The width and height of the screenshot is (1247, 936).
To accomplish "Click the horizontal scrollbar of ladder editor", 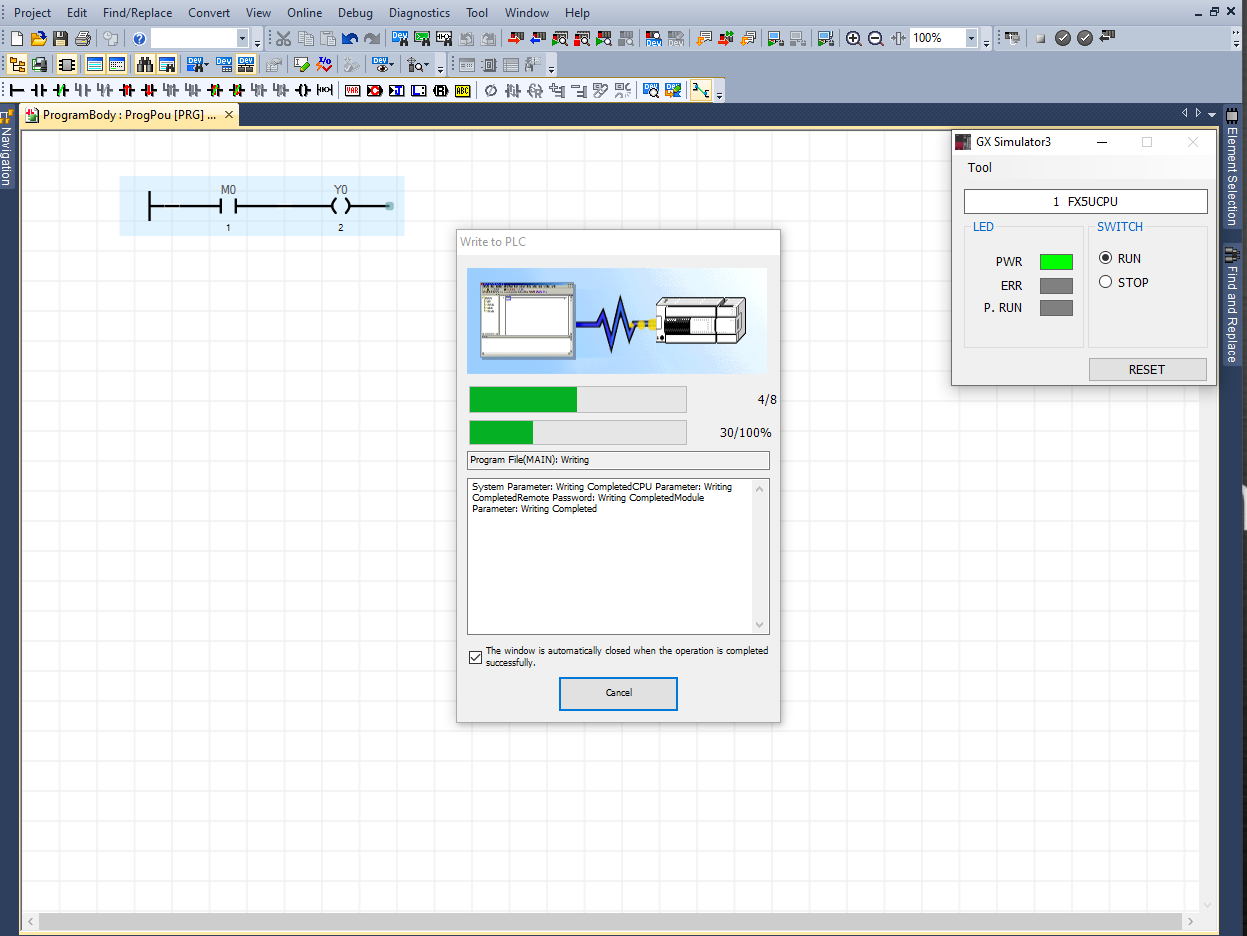I will [x=600, y=920].
